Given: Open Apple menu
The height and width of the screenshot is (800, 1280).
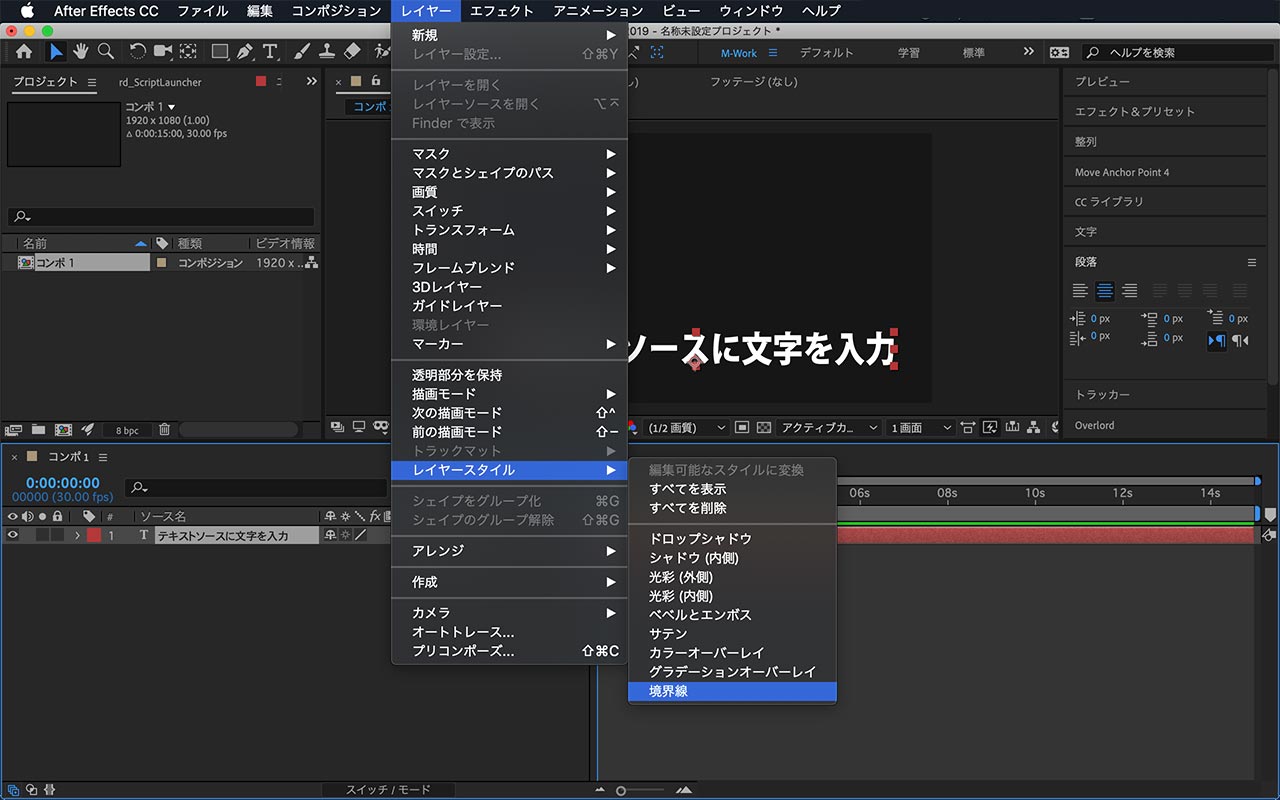Looking at the screenshot, I should pos(27,11).
